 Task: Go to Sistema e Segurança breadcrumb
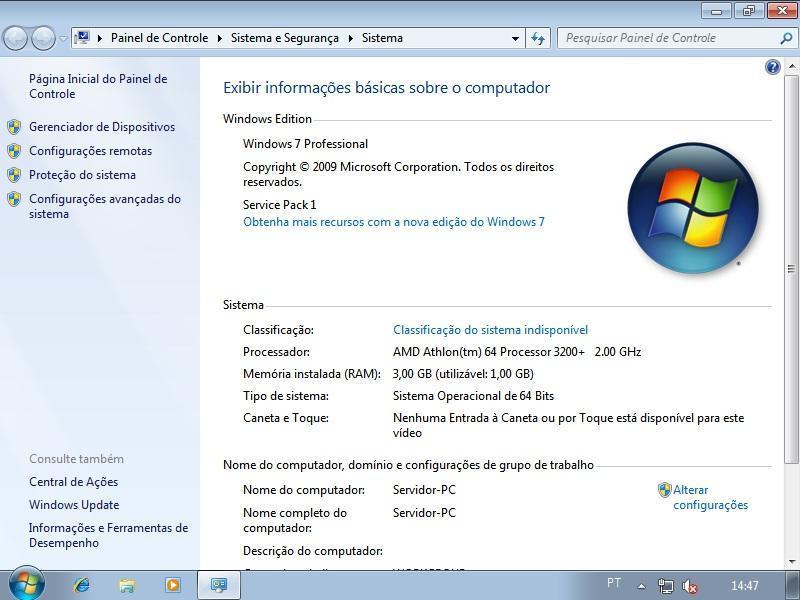(285, 38)
